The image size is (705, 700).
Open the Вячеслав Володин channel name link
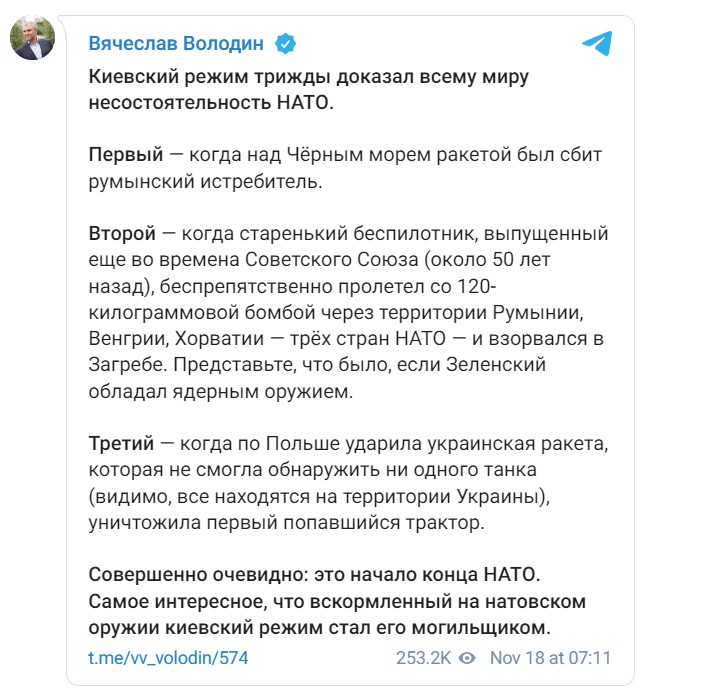(180, 44)
